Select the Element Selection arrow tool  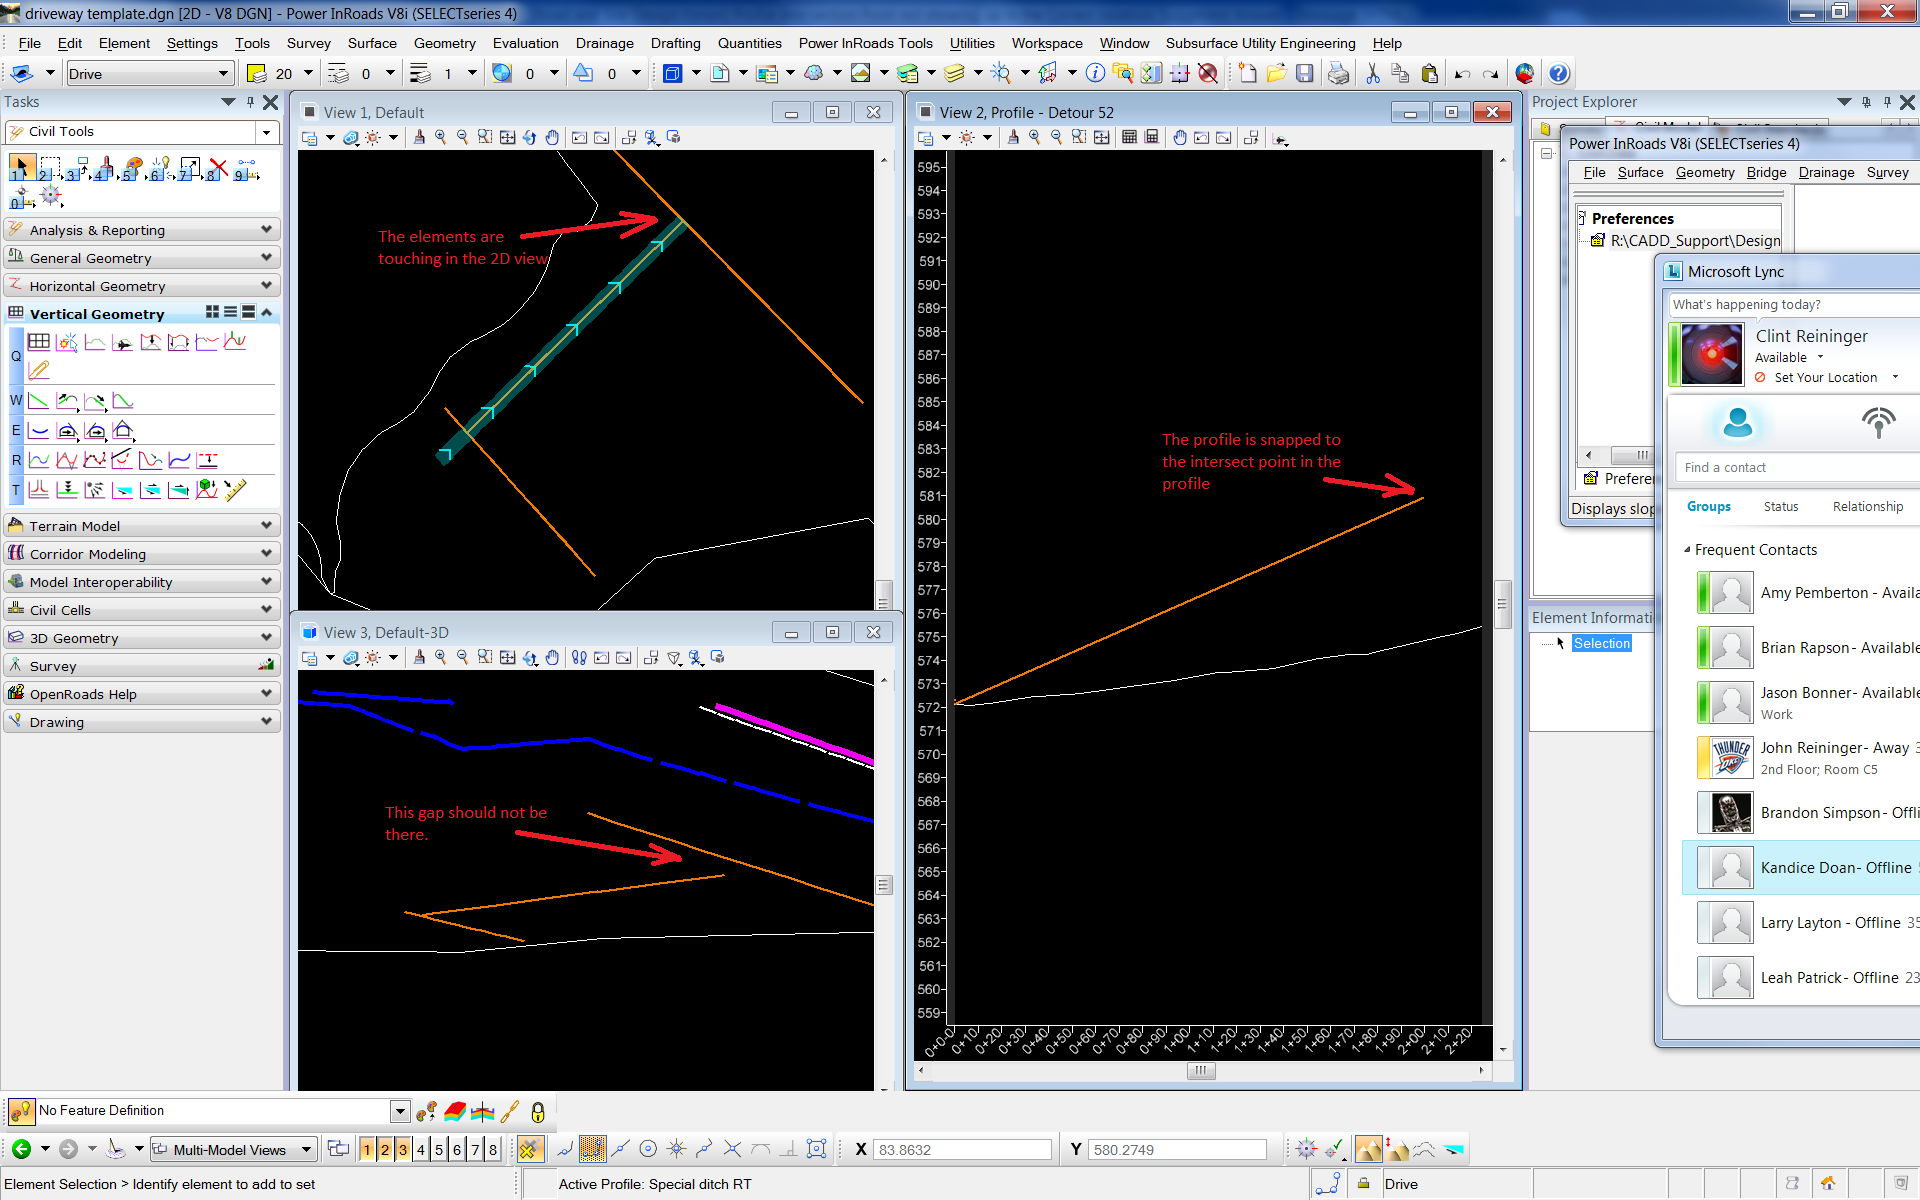click(21, 166)
